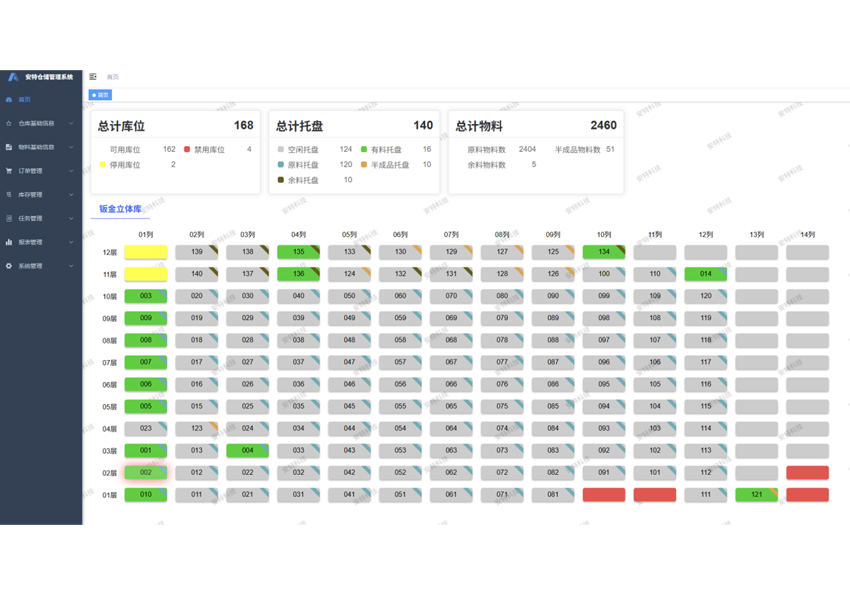Click the document icon for 物料基础信息

9,147
